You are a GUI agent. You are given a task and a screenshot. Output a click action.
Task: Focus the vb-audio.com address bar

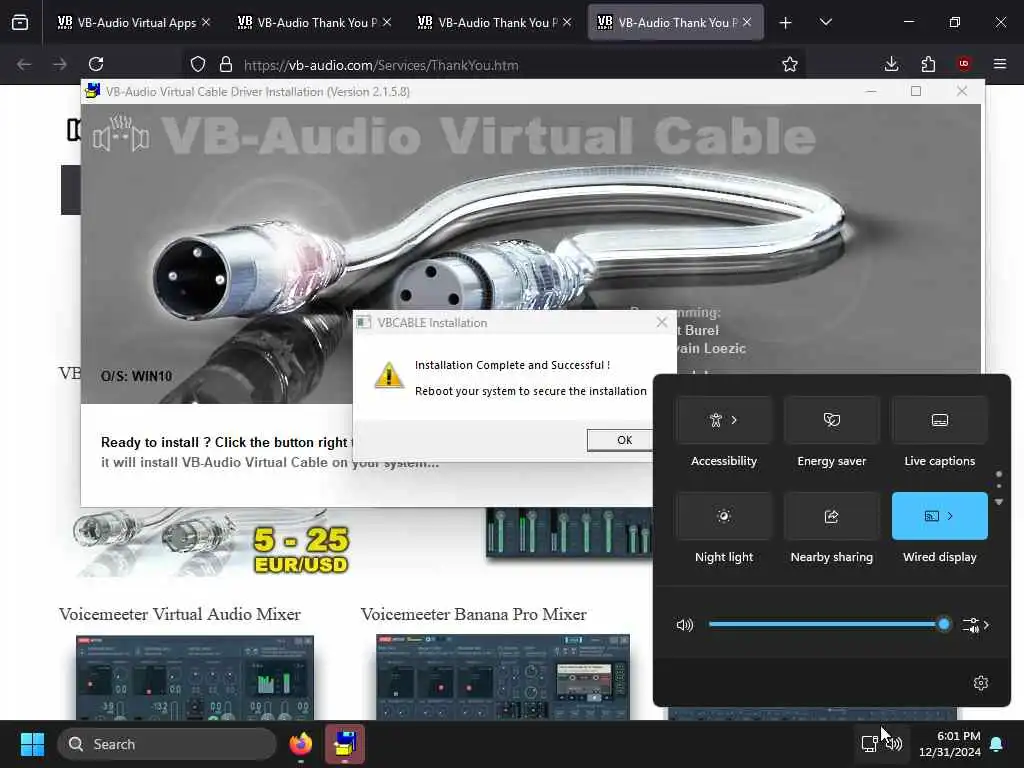pyautogui.click(x=493, y=65)
